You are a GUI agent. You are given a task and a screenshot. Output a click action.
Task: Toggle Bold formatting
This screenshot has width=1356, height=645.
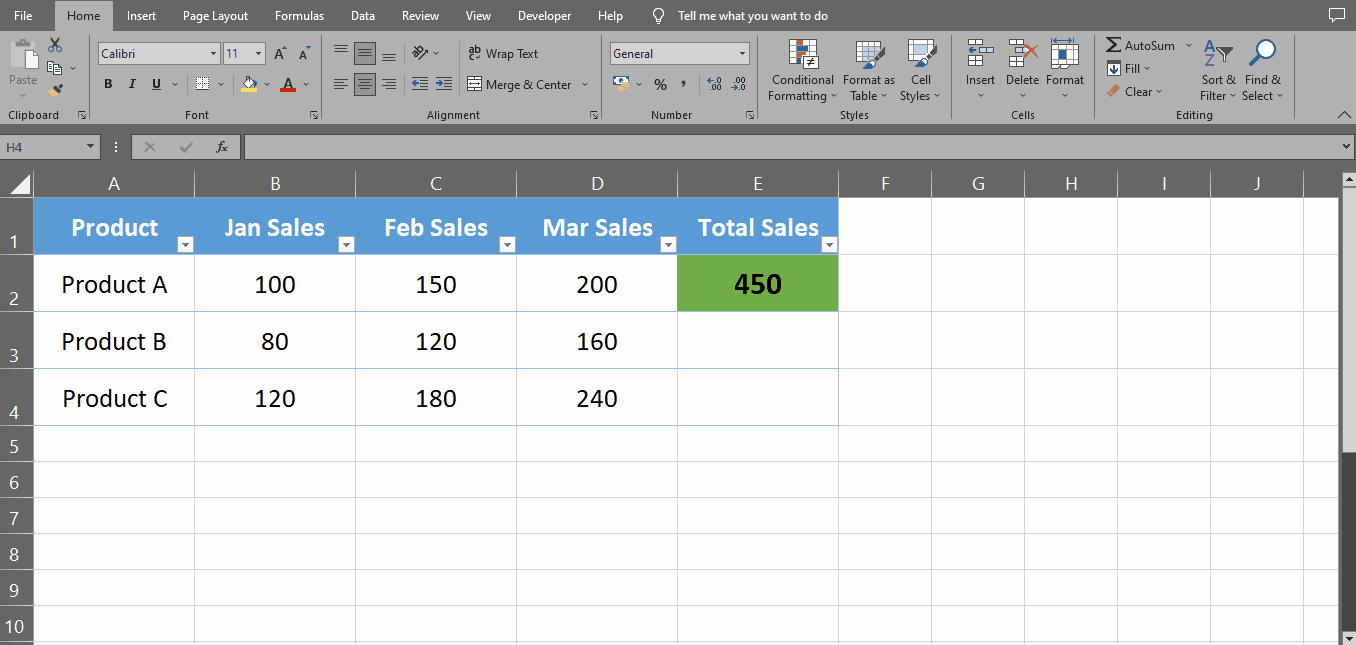108,85
